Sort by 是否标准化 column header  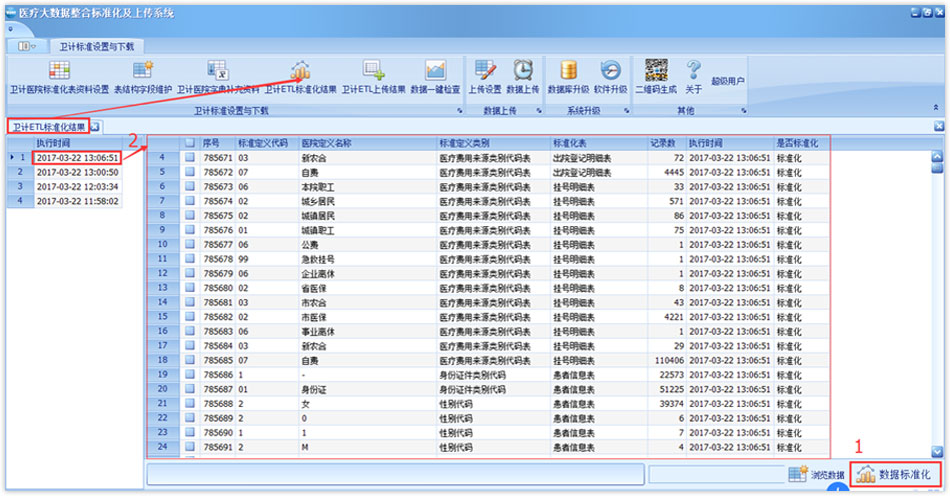coord(801,144)
